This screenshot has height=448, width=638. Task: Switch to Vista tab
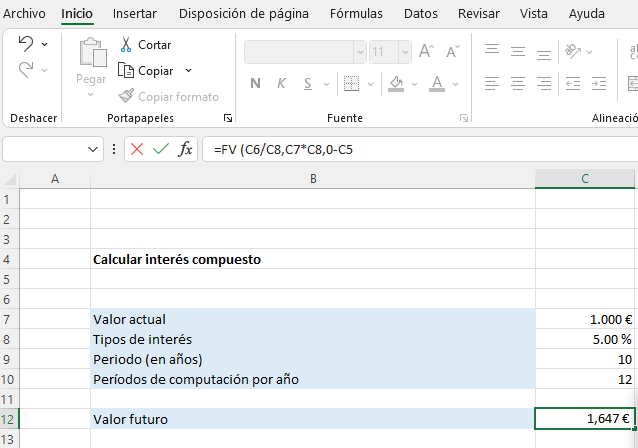pos(533,13)
